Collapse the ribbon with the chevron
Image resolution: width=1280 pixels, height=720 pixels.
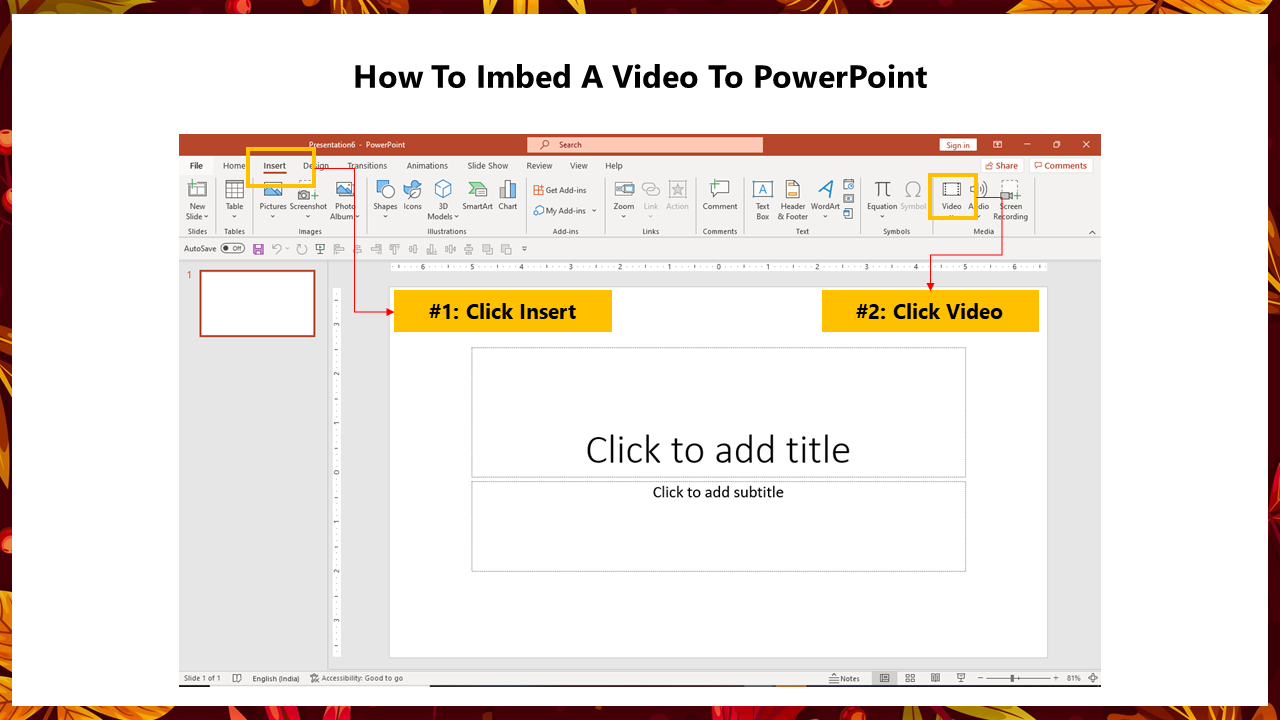coord(1092,232)
